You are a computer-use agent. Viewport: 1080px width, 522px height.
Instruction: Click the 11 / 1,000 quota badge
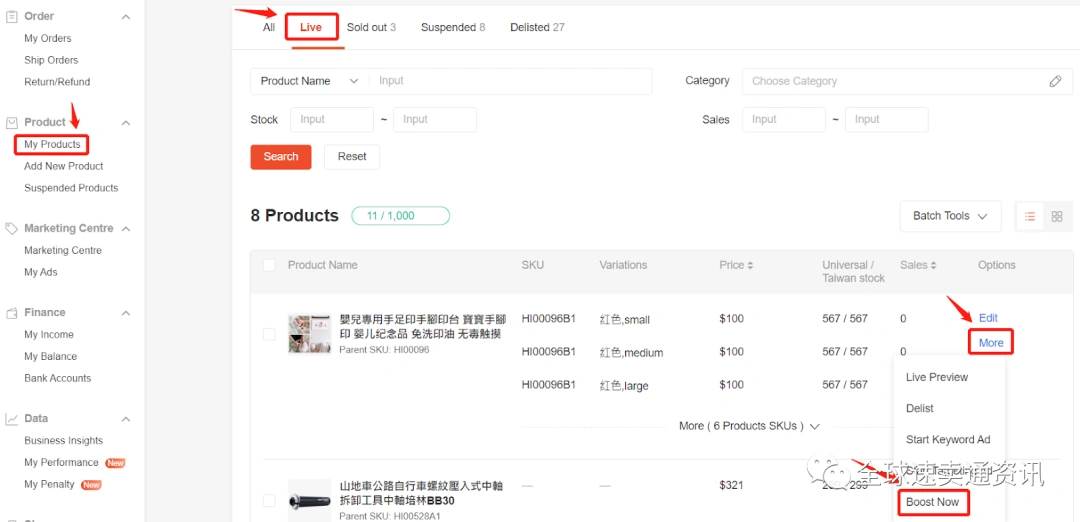[x=400, y=216]
